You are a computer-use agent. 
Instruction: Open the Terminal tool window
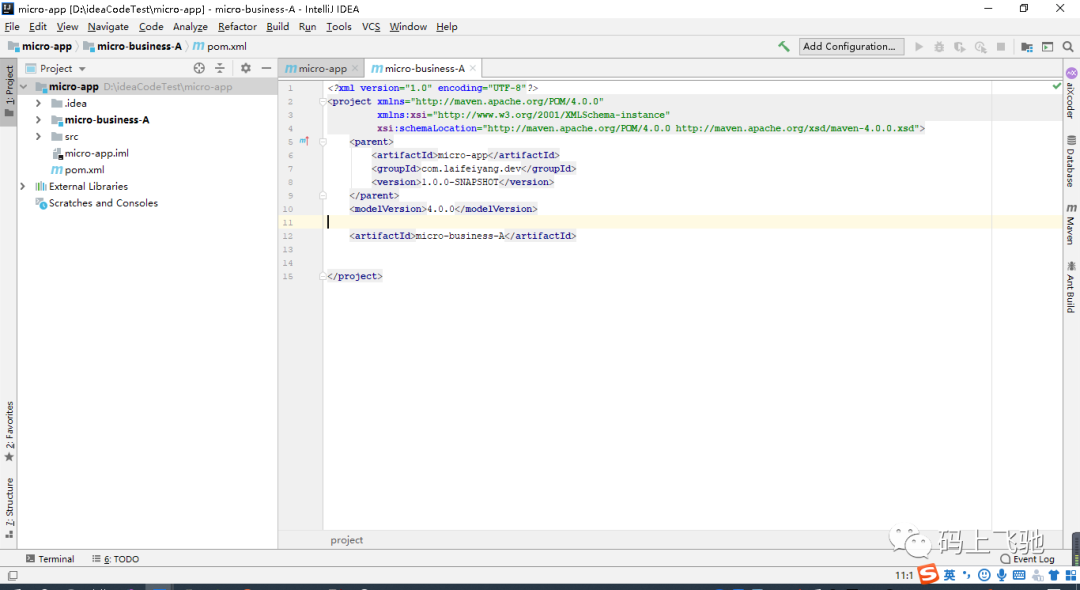click(x=50, y=559)
